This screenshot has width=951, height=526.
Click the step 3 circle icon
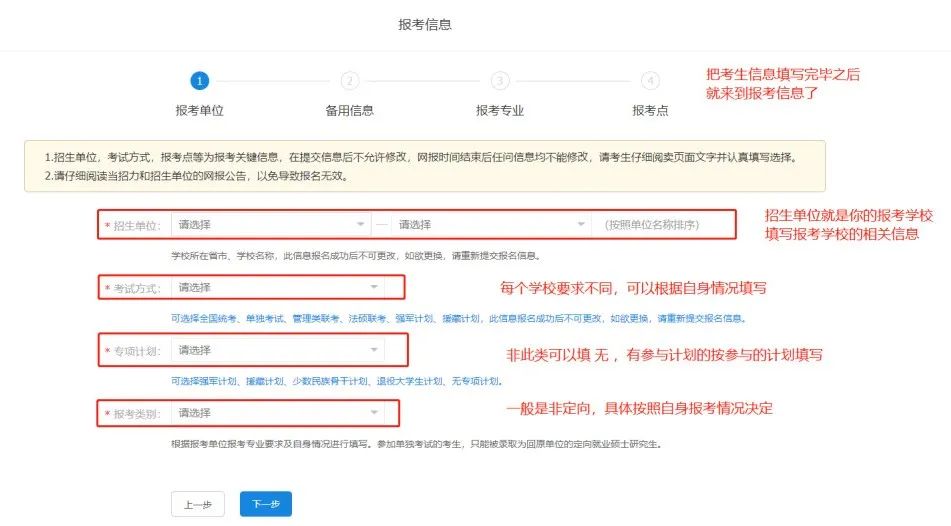pos(500,81)
